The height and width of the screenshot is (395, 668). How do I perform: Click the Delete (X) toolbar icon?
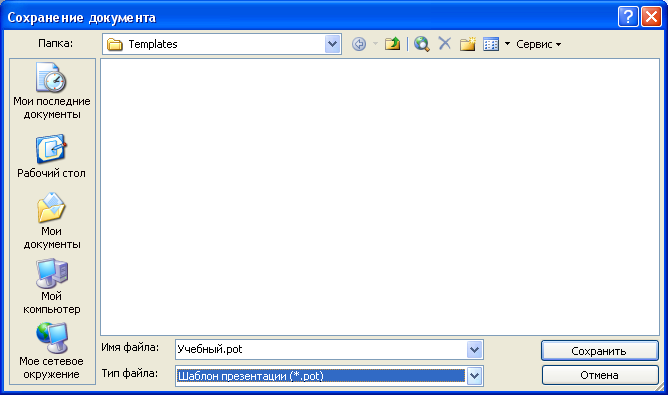[x=445, y=43]
